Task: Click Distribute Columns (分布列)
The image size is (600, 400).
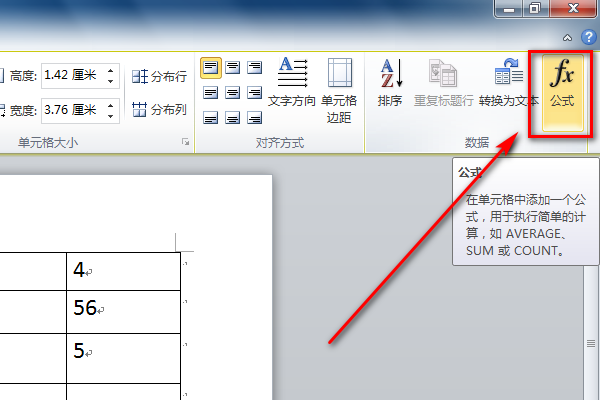Action: [159, 109]
